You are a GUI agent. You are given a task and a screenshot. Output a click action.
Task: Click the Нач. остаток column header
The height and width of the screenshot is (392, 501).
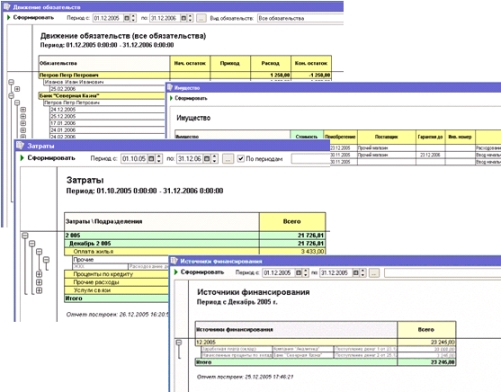point(190,63)
